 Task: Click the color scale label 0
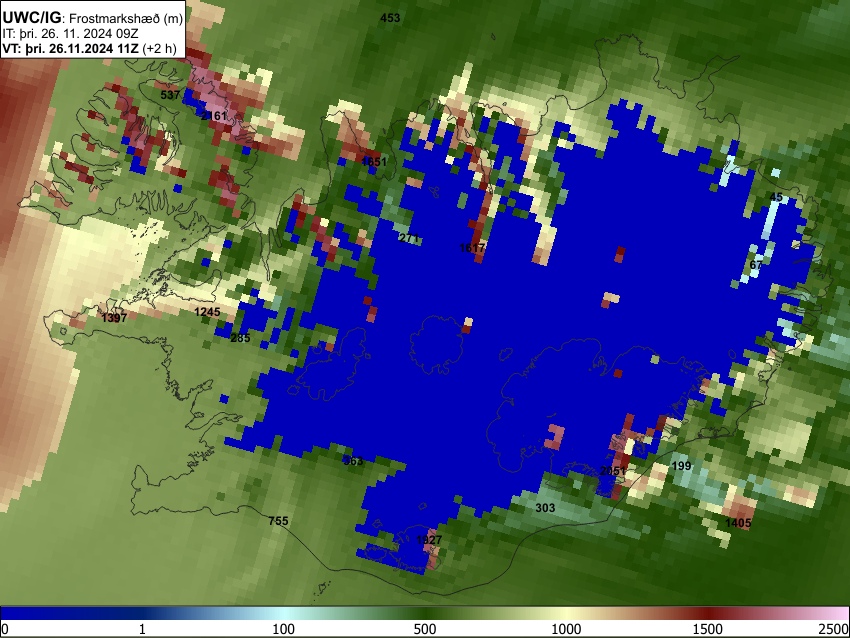pos(5,629)
